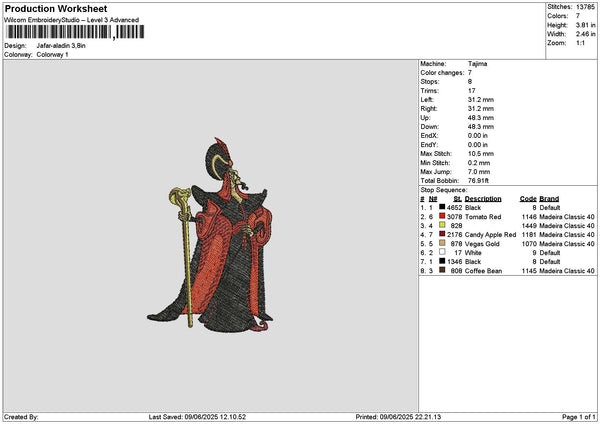The image size is (600, 424).
Task: Click the Candy Apple Red swatch
Action: [442, 234]
